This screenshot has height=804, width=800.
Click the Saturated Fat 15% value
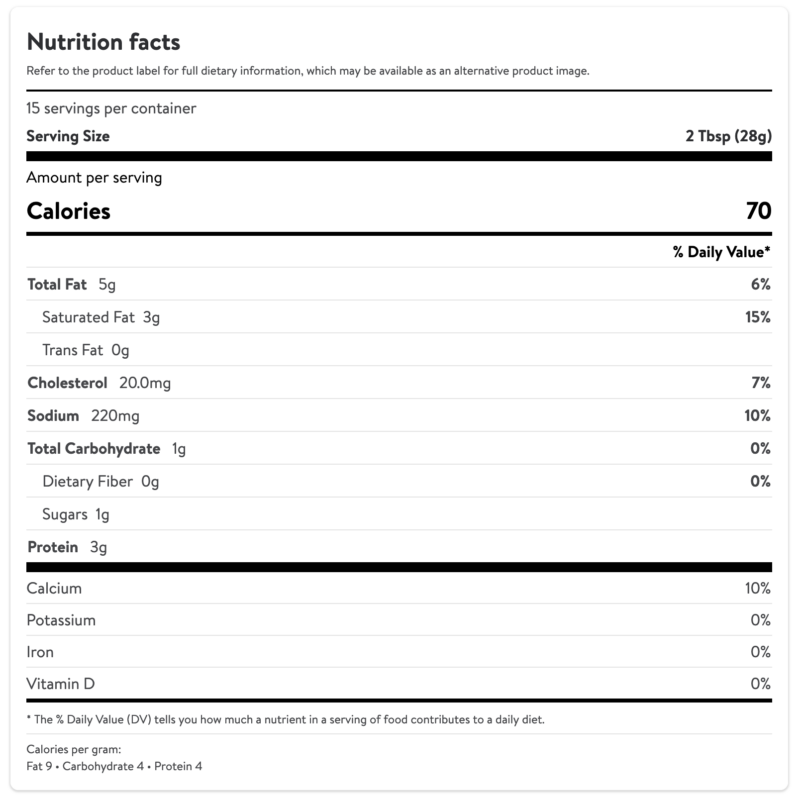[x=757, y=317]
